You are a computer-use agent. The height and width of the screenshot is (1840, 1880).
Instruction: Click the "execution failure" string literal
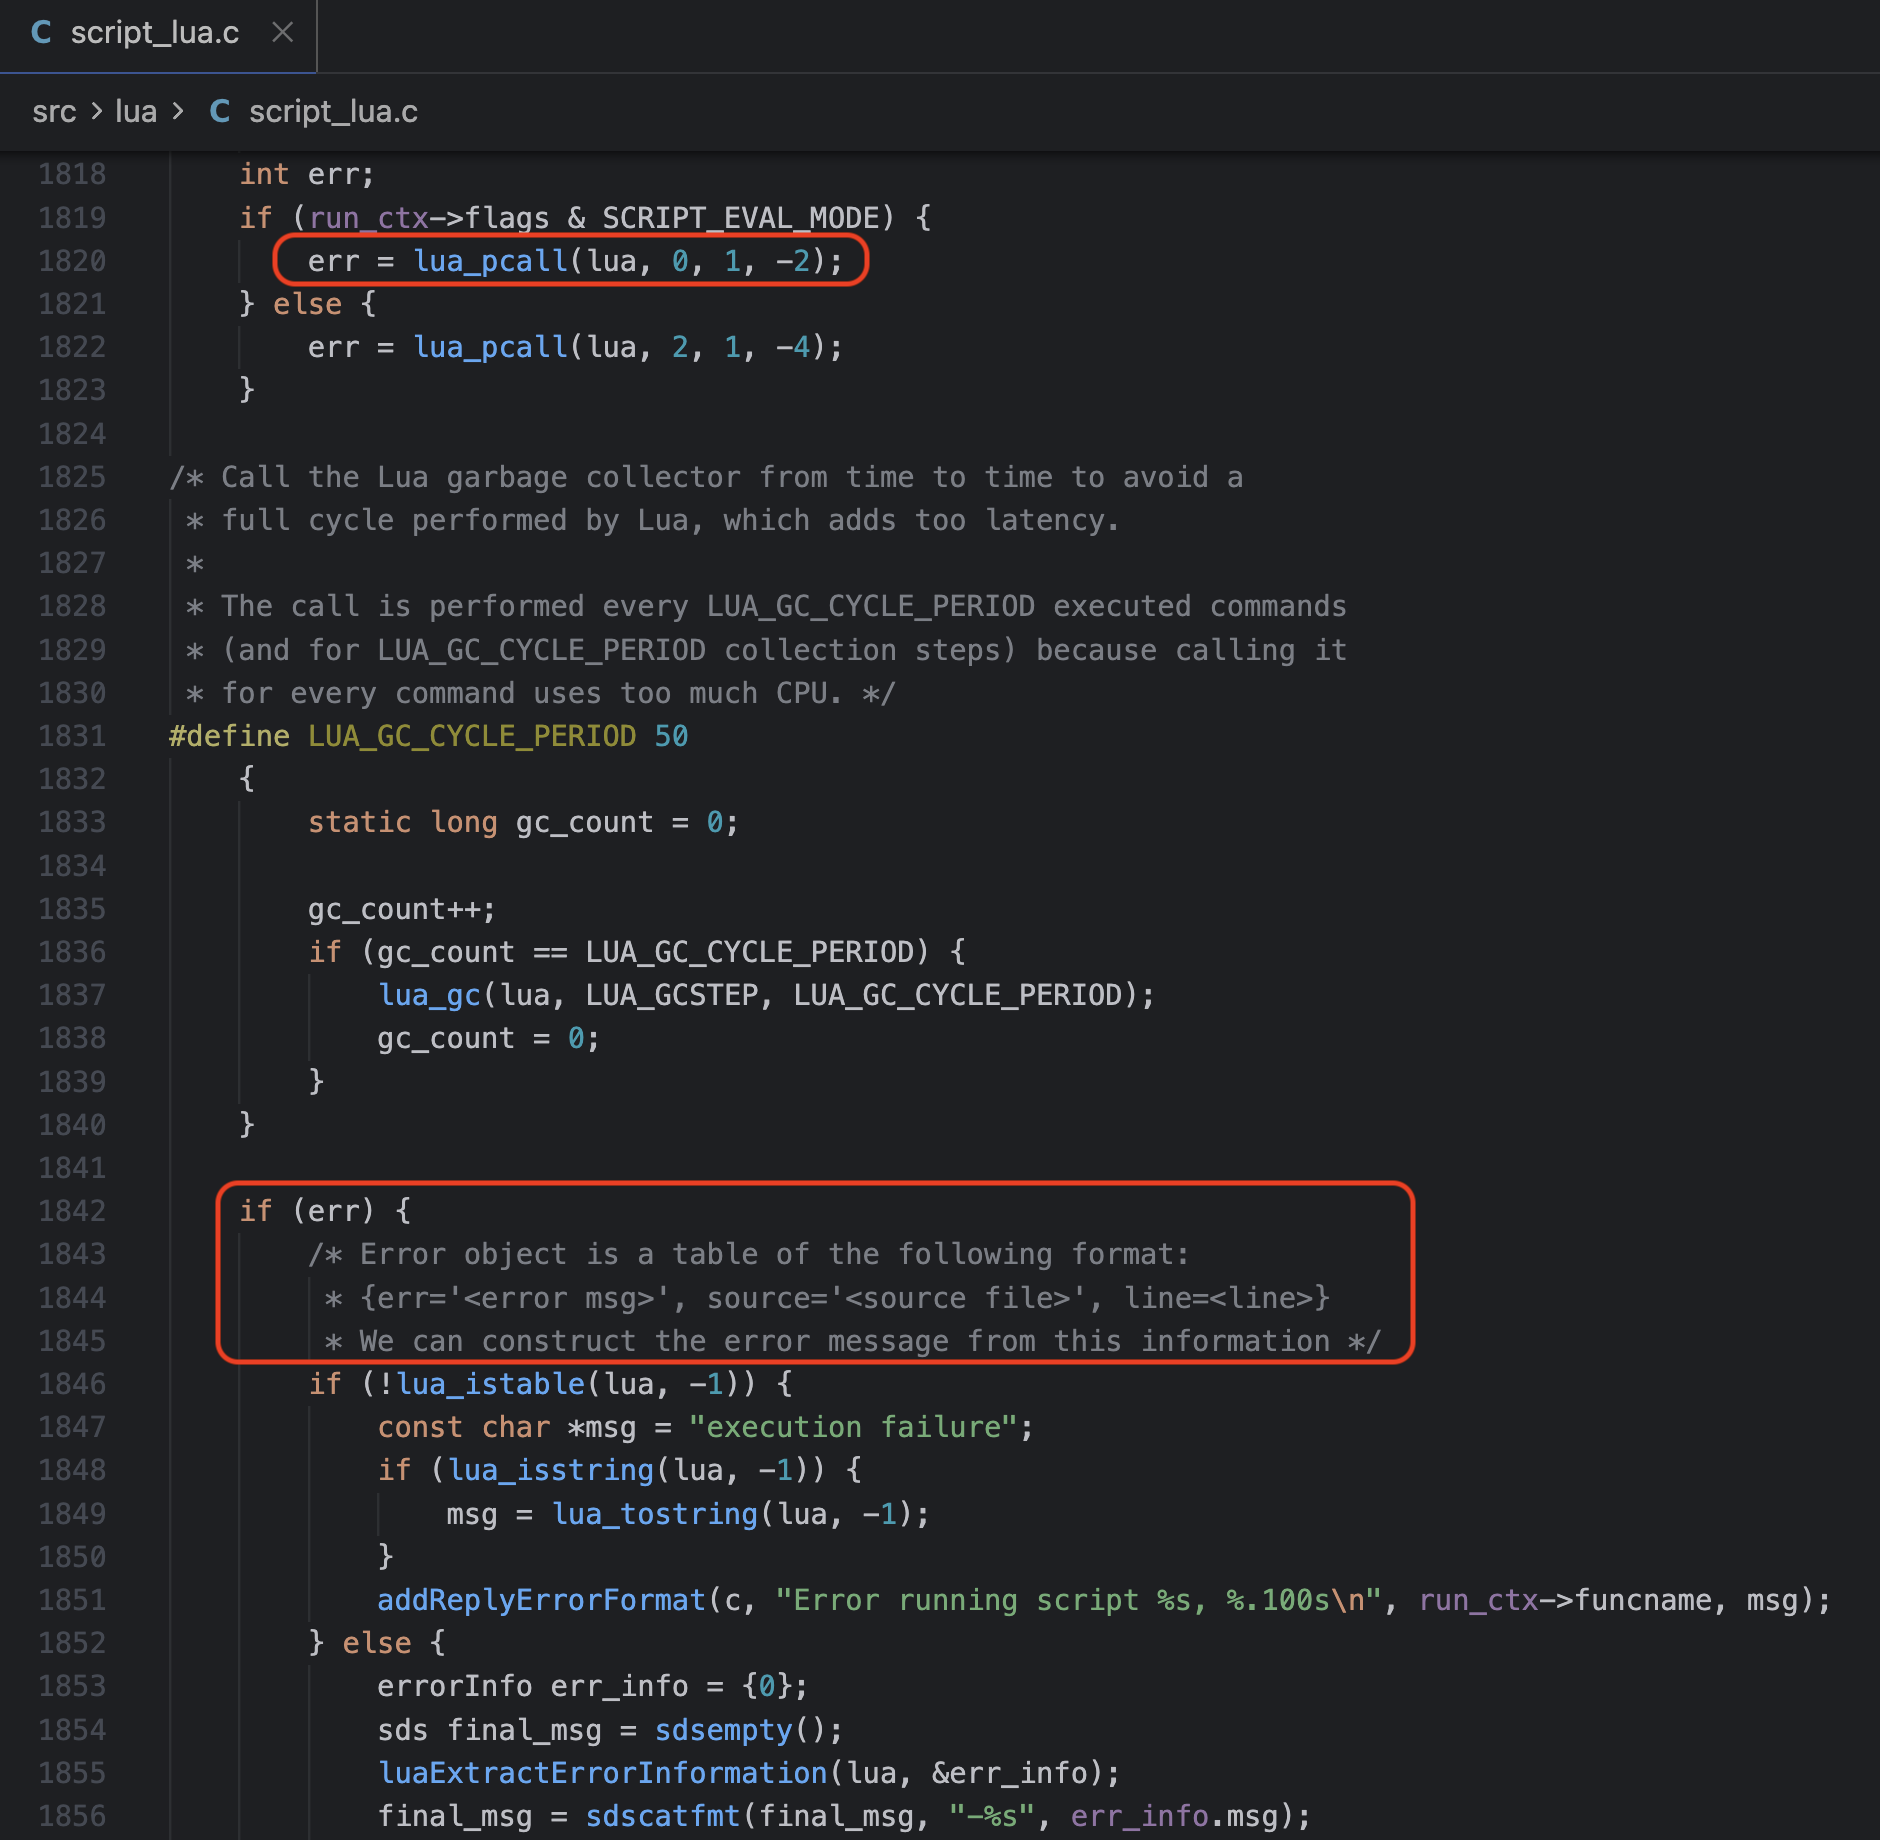(852, 1427)
